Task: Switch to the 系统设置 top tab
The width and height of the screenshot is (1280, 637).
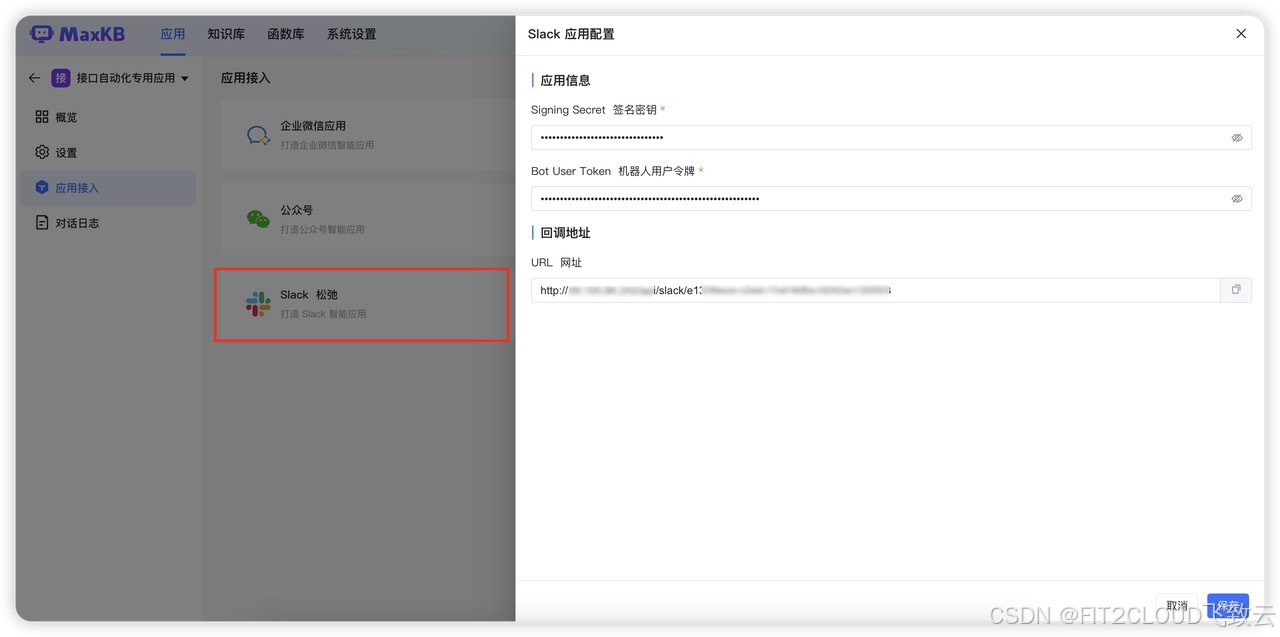Action: [x=352, y=34]
